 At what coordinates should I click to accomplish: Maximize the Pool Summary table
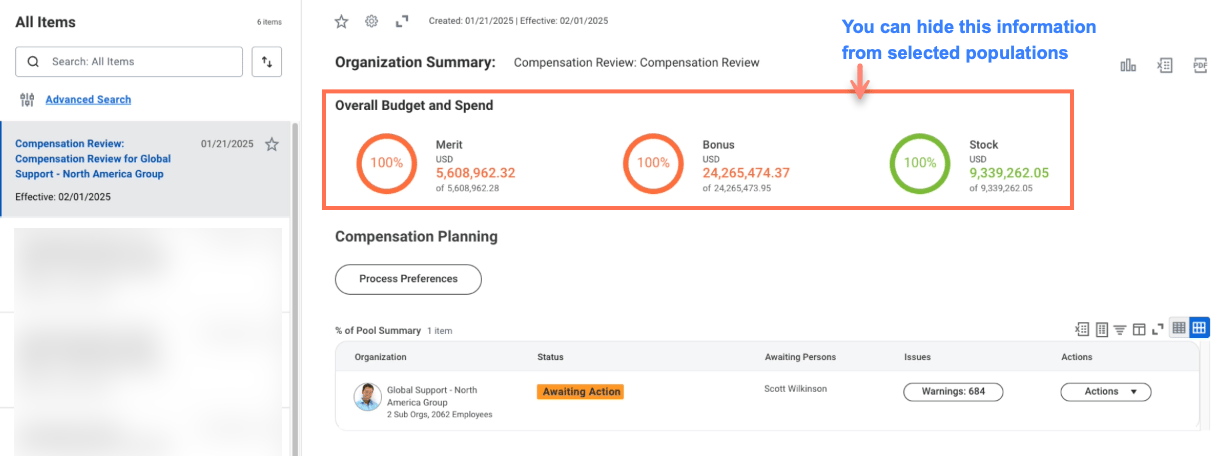(1158, 329)
